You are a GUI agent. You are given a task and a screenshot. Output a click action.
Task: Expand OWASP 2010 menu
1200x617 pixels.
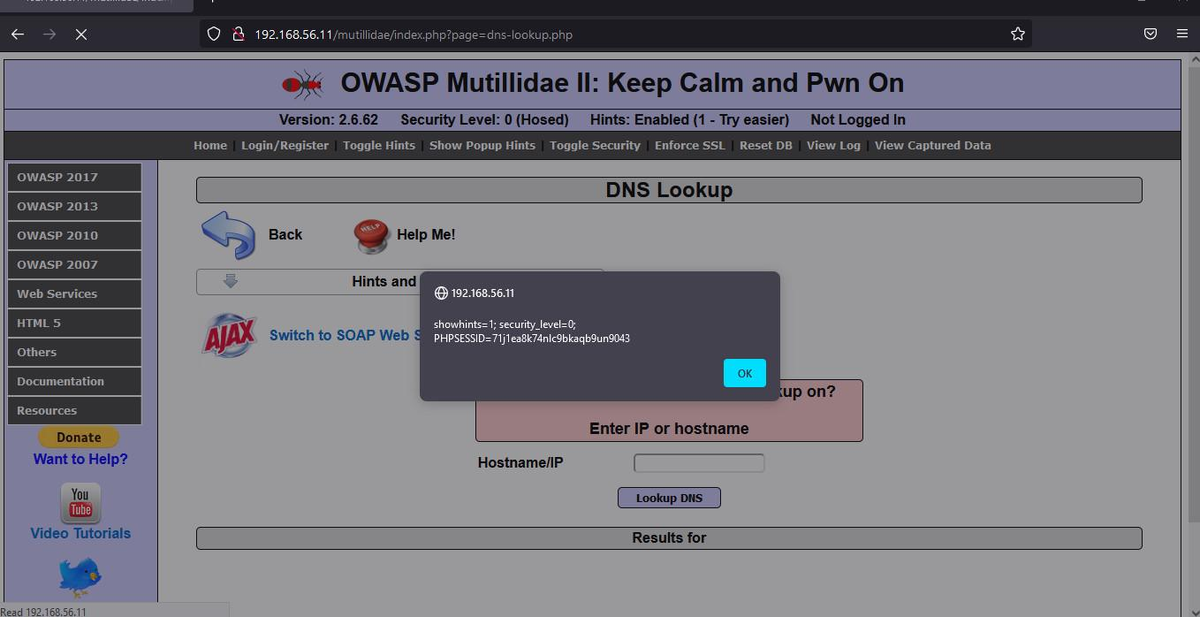(74, 235)
